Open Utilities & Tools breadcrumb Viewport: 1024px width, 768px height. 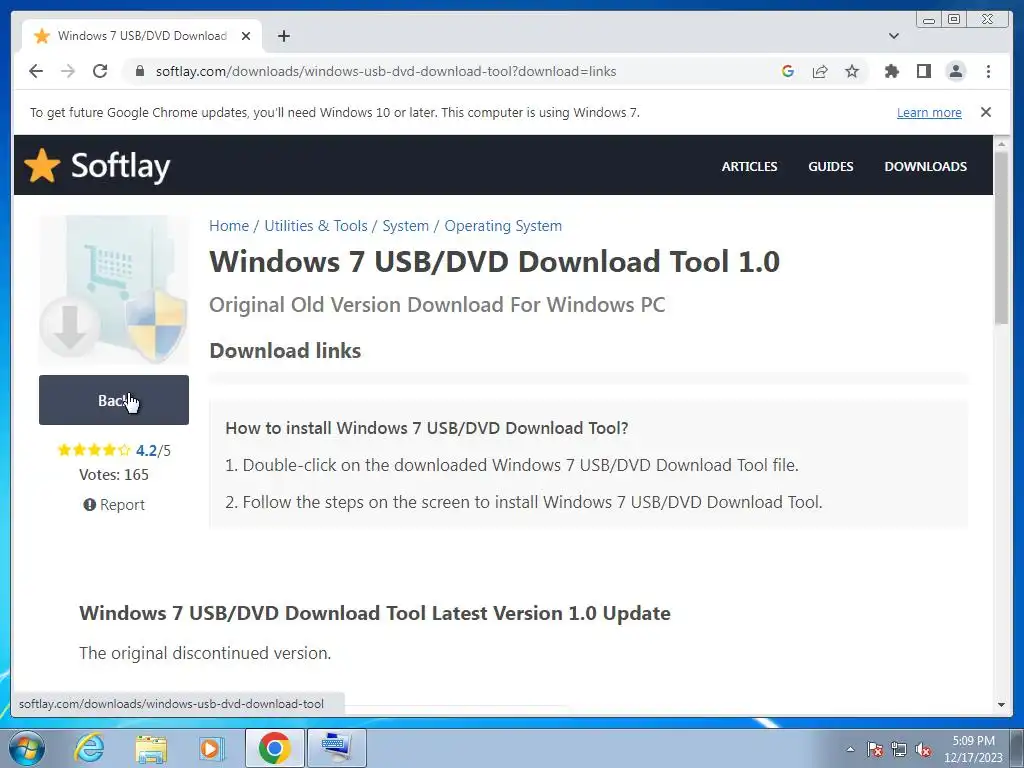(316, 226)
